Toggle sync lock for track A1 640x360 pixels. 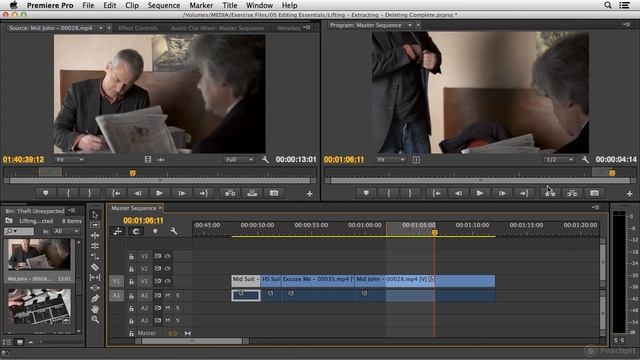click(158, 295)
